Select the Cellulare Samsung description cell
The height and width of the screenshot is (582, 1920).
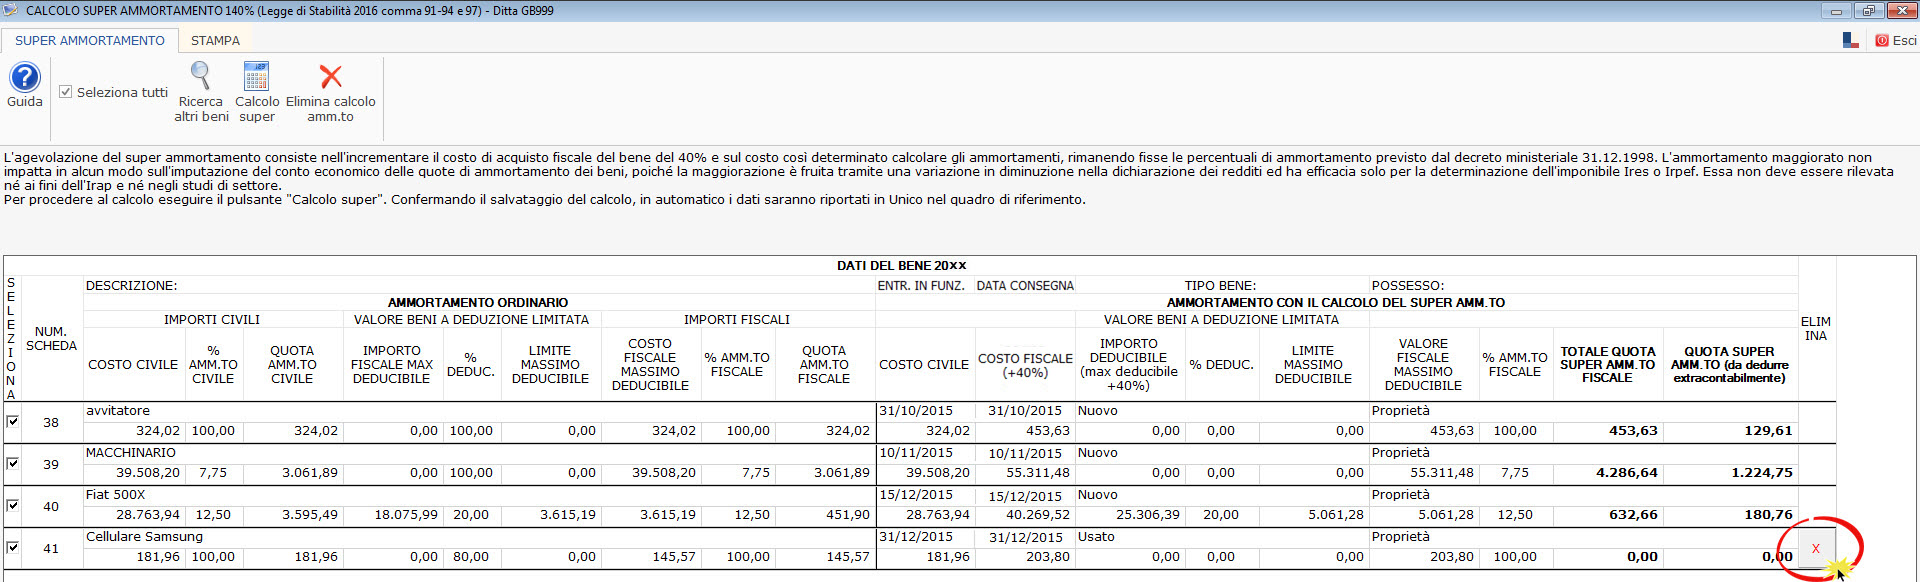coord(479,537)
